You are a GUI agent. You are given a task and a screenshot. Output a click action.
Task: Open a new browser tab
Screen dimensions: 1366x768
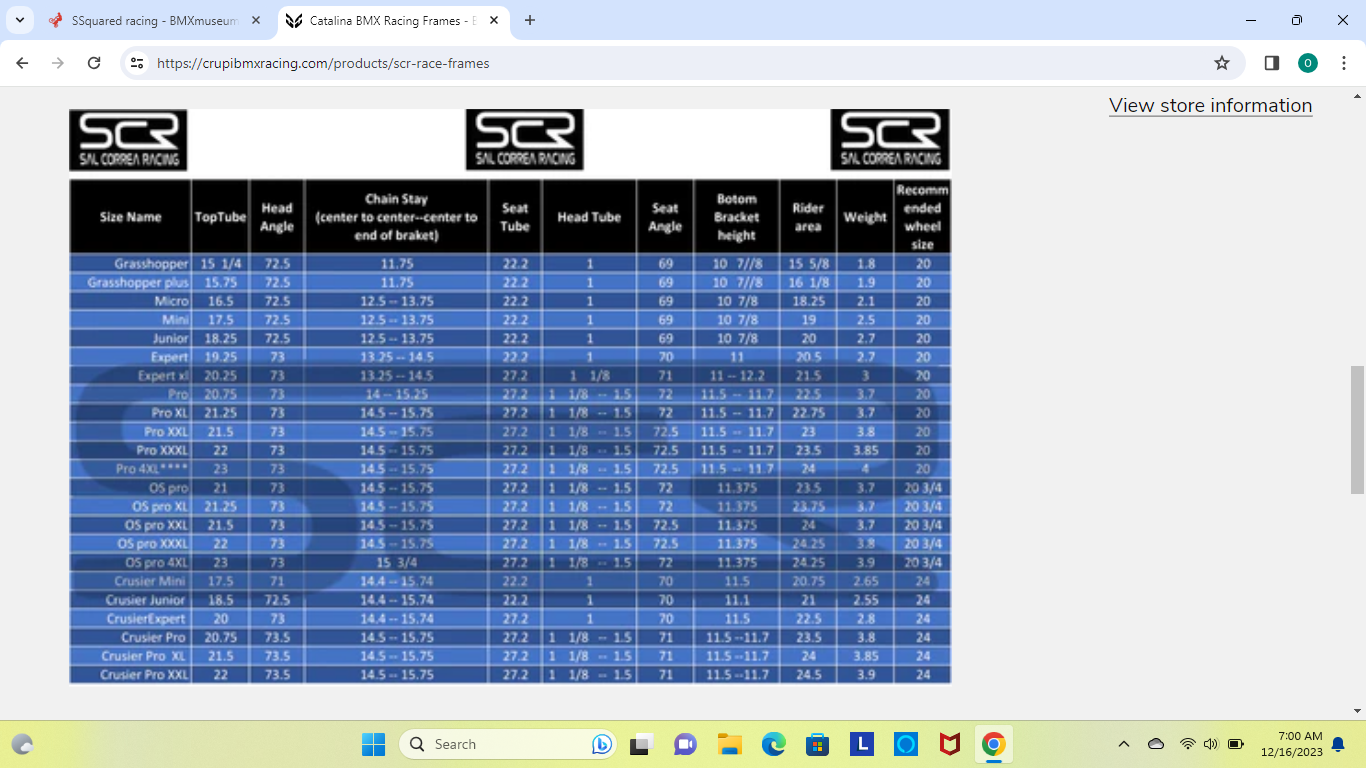click(x=530, y=20)
